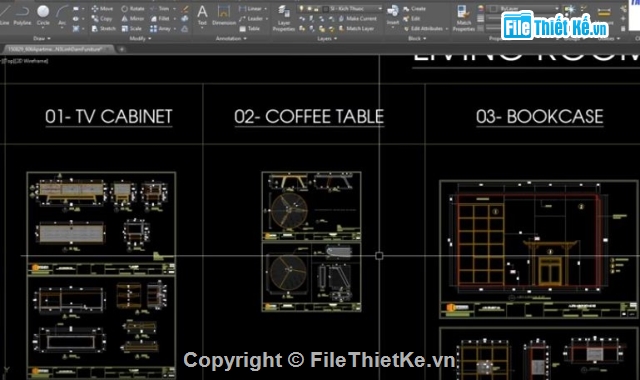
Task: Click the Rectangle icon in Draw panel
Action: point(76,8)
